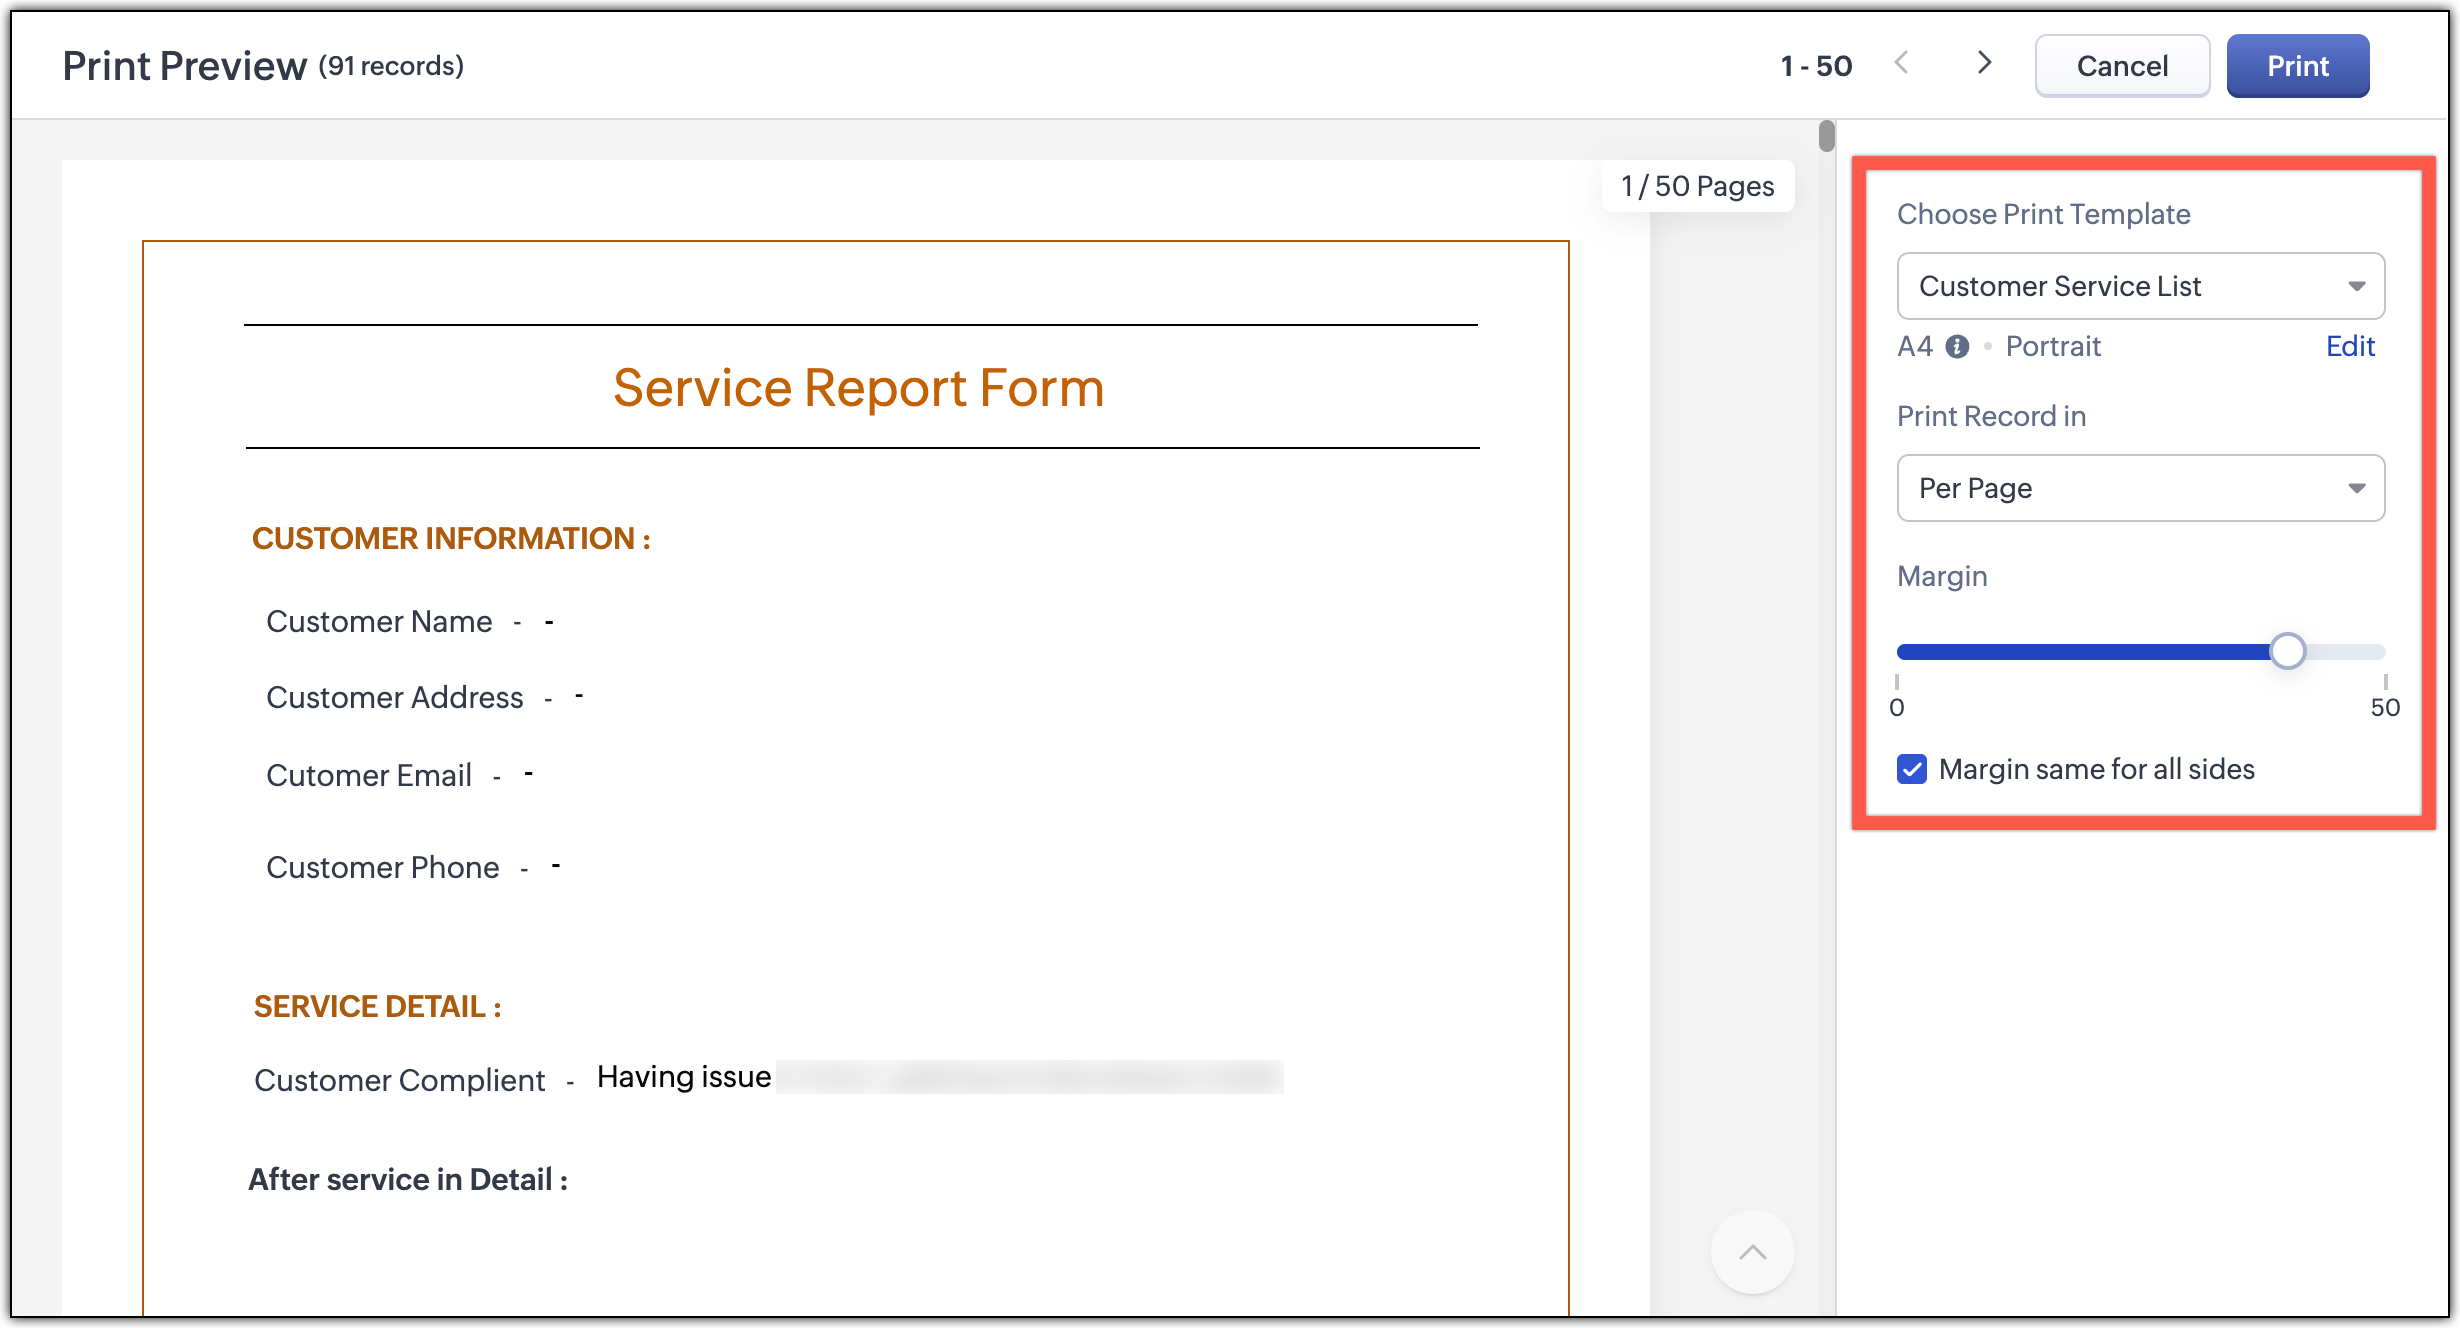The height and width of the screenshot is (1328, 2460).
Task: Click the 1 / 50 Pages indicator
Action: 1697,187
